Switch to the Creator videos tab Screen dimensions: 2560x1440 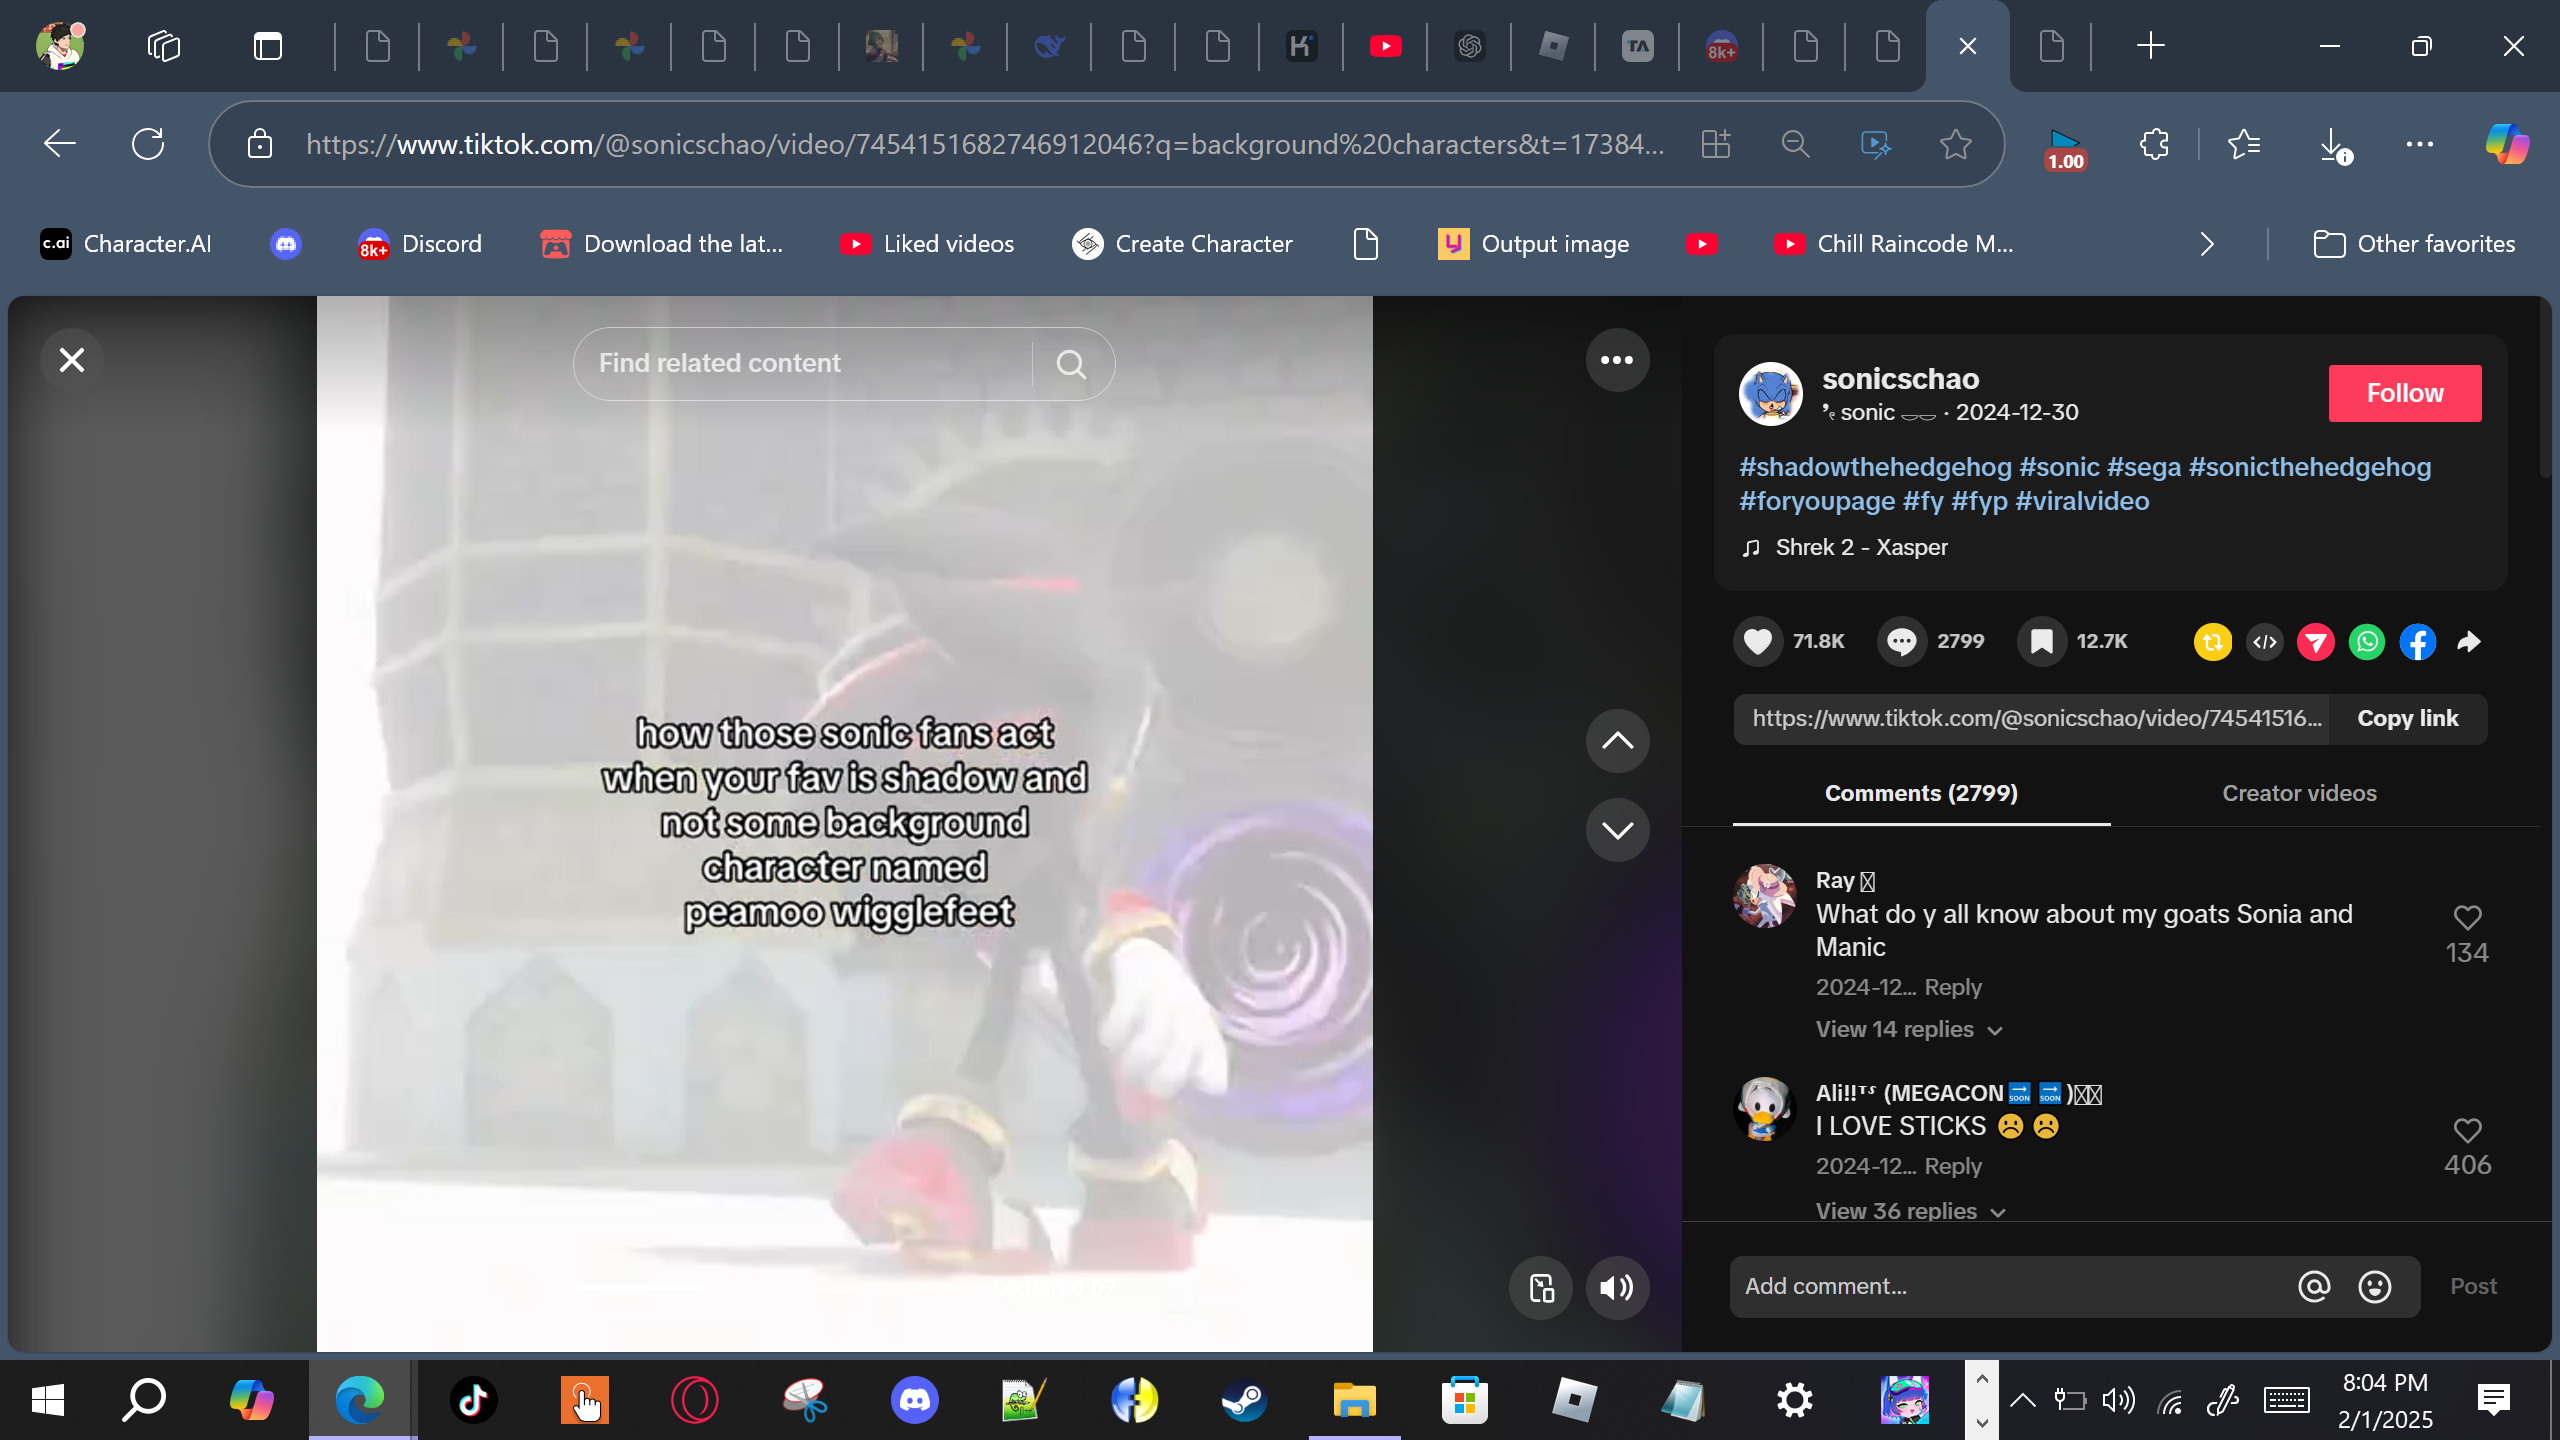[2299, 793]
